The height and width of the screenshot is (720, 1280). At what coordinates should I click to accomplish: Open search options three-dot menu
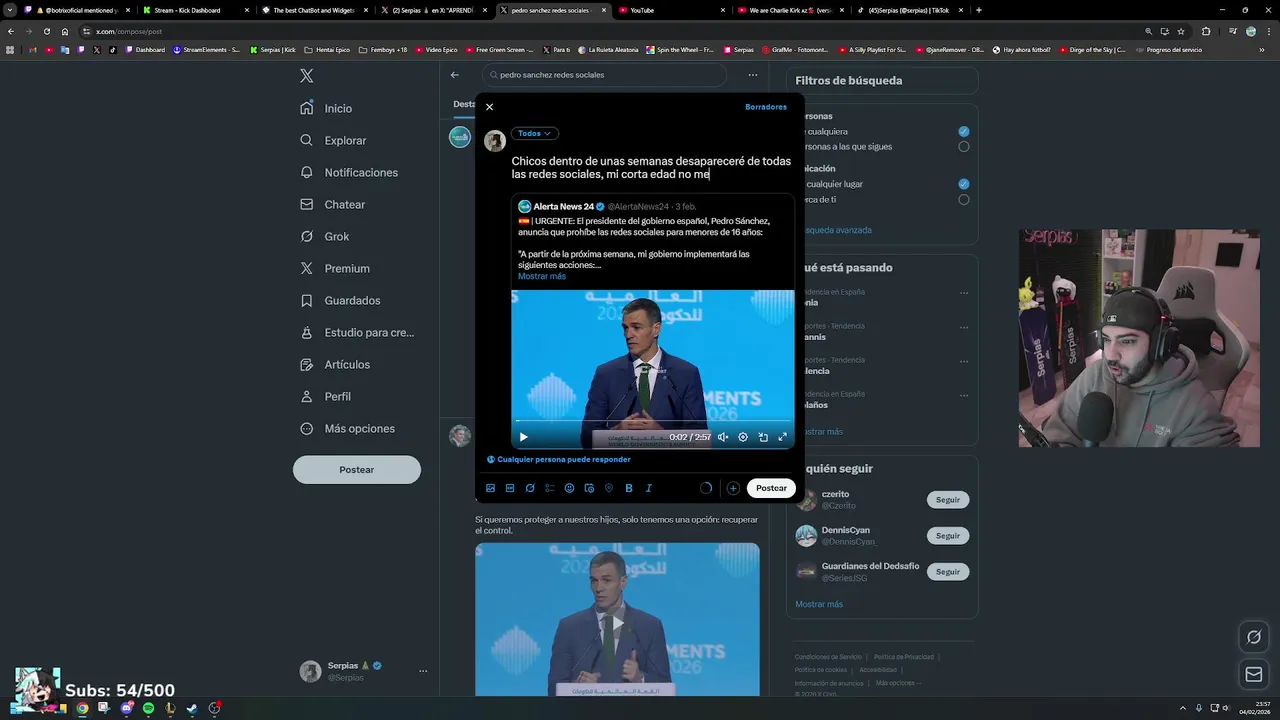pos(753,75)
